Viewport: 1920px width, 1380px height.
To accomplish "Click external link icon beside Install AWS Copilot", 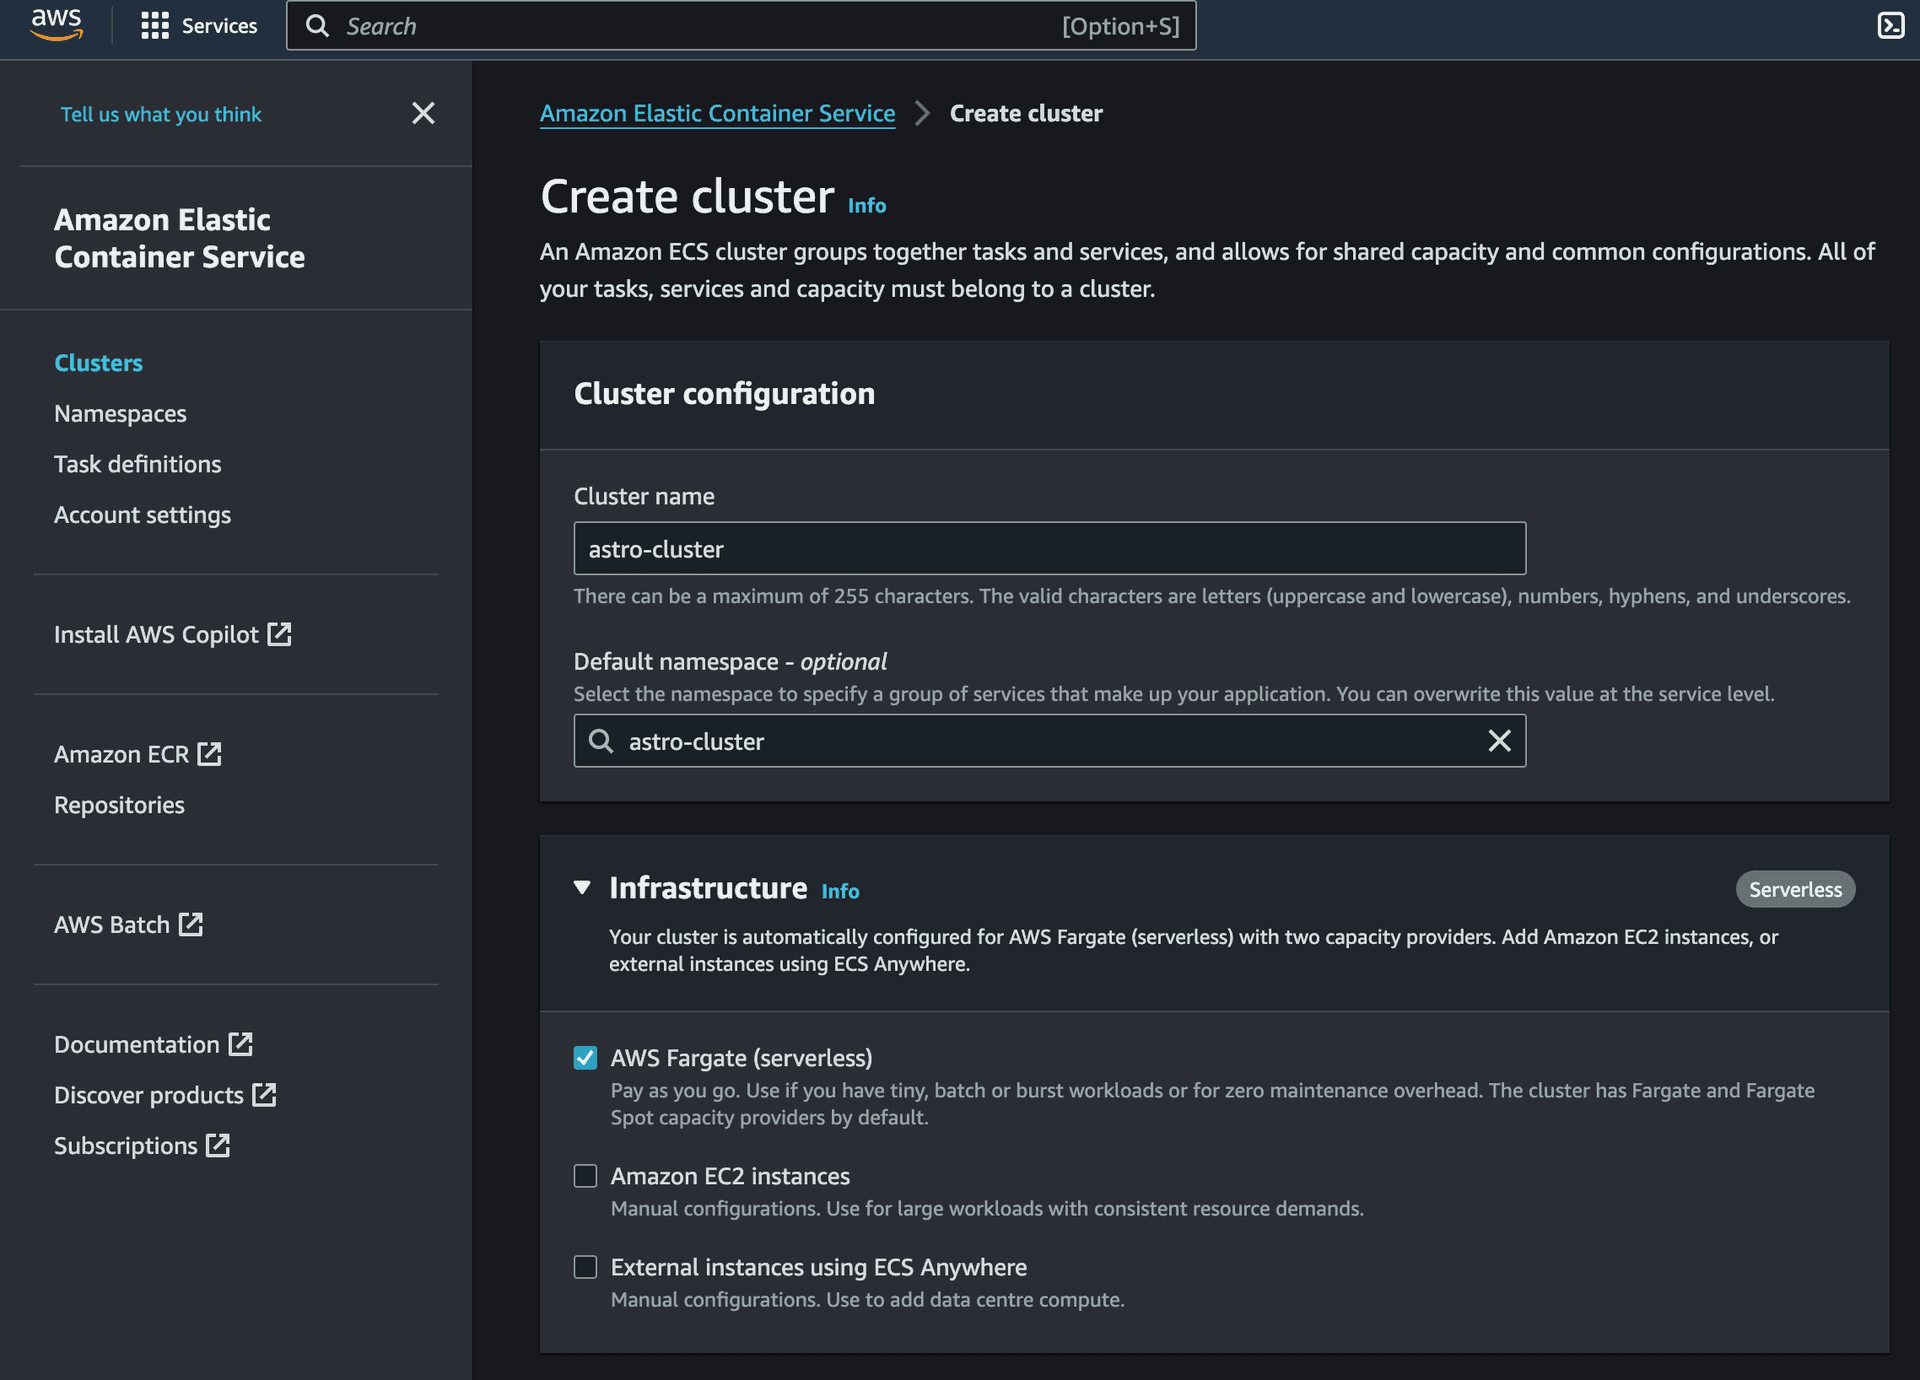I will (280, 634).
